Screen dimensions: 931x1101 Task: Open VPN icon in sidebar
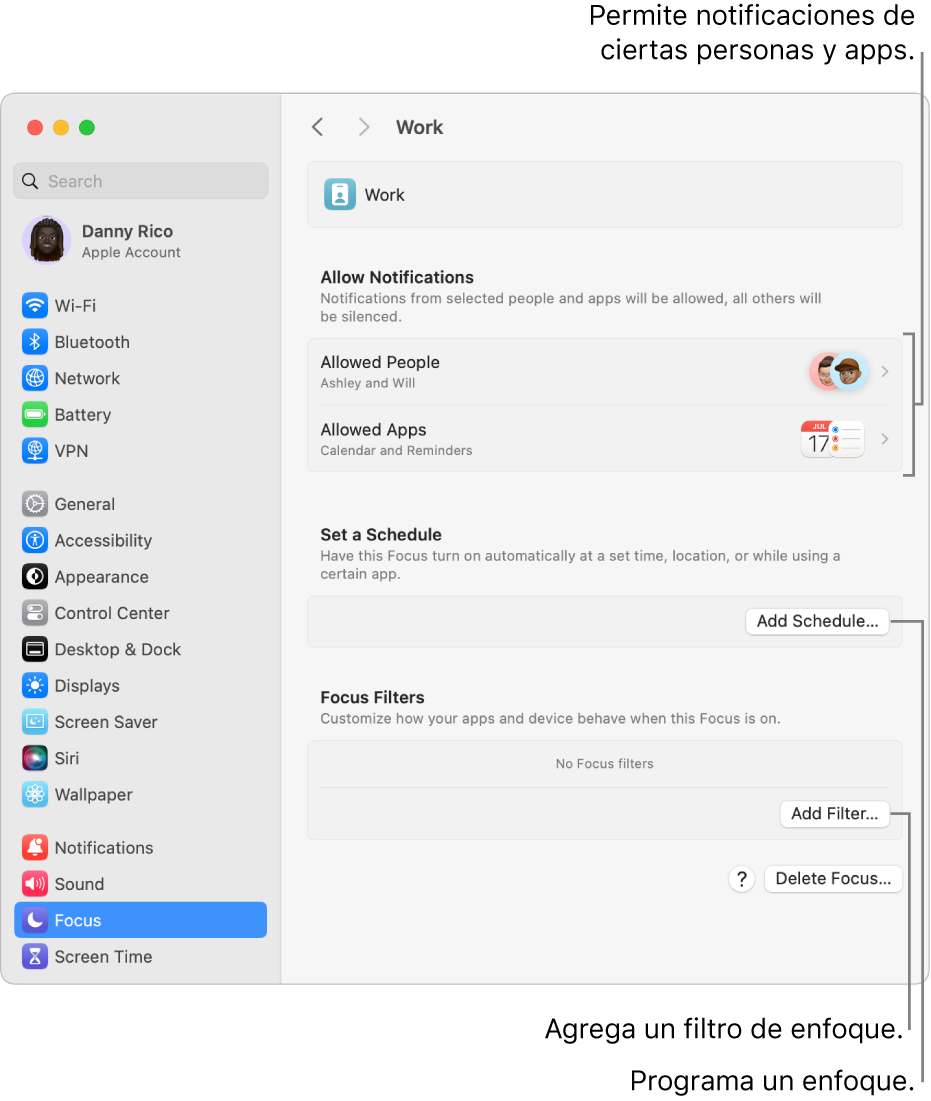pos(34,451)
